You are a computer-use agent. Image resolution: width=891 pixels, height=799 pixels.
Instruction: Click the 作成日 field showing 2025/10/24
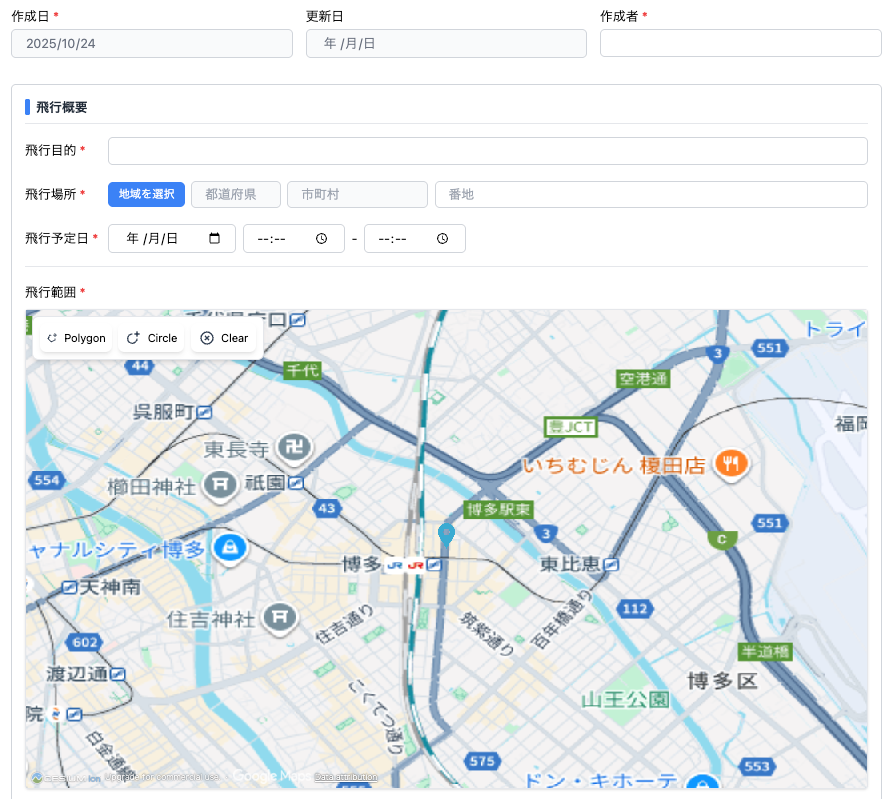pos(152,44)
